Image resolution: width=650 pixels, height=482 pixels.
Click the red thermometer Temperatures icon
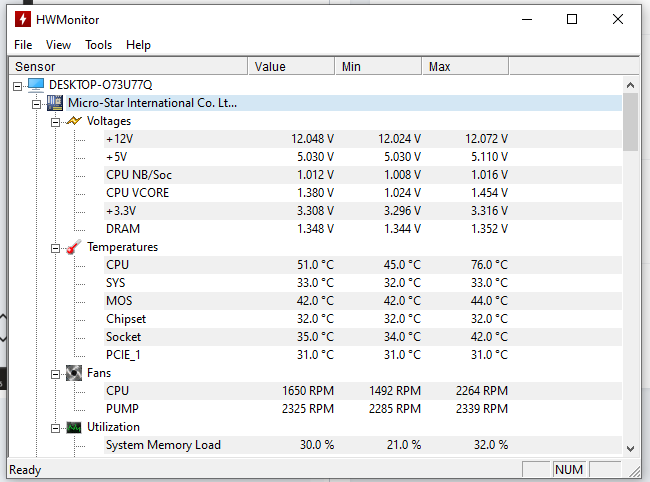pyautogui.click(x=74, y=247)
